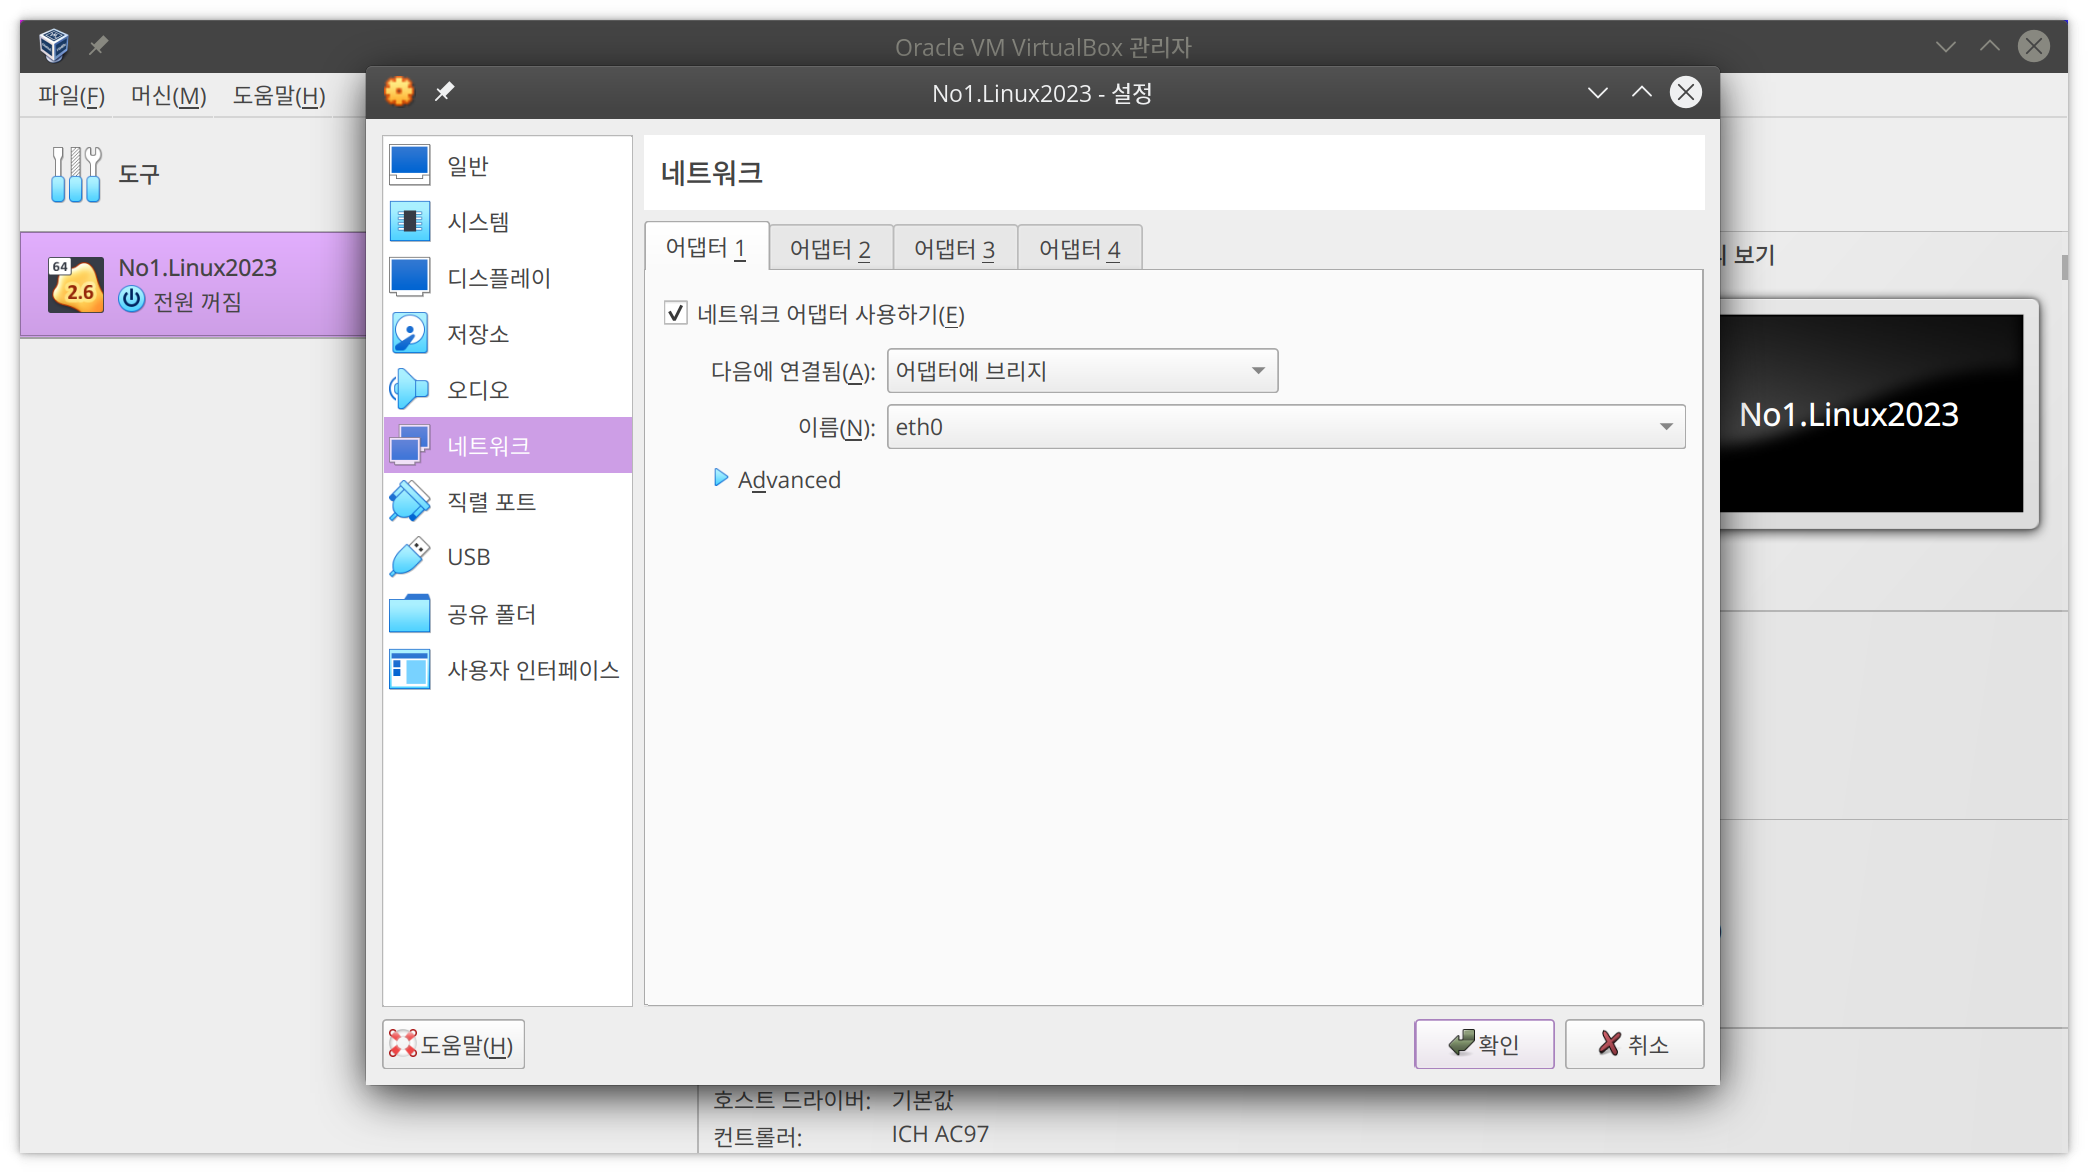The image size is (2088, 1173).
Task: Click the pin icon in the settings dialog title bar
Action: click(444, 92)
